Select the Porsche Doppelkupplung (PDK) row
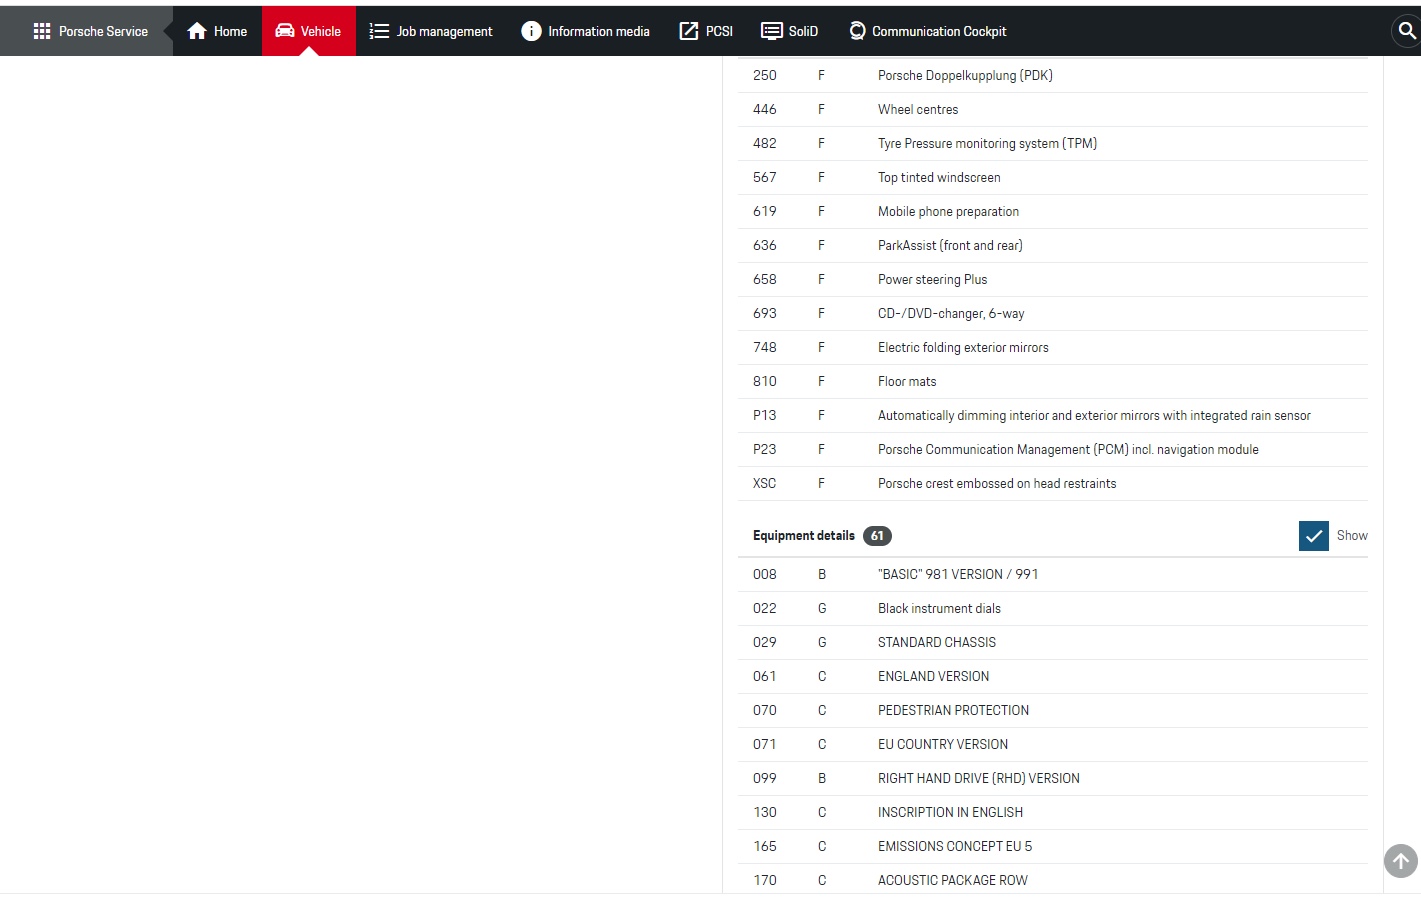This screenshot has height=898, width=1421. pyautogui.click(x=1053, y=75)
